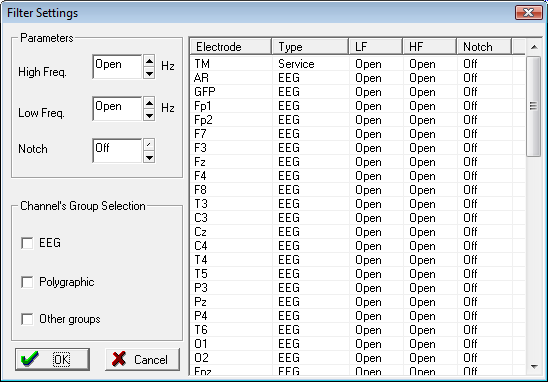Select the Pz electrode row
Viewport: 548px width, 382px height.
coord(358,302)
